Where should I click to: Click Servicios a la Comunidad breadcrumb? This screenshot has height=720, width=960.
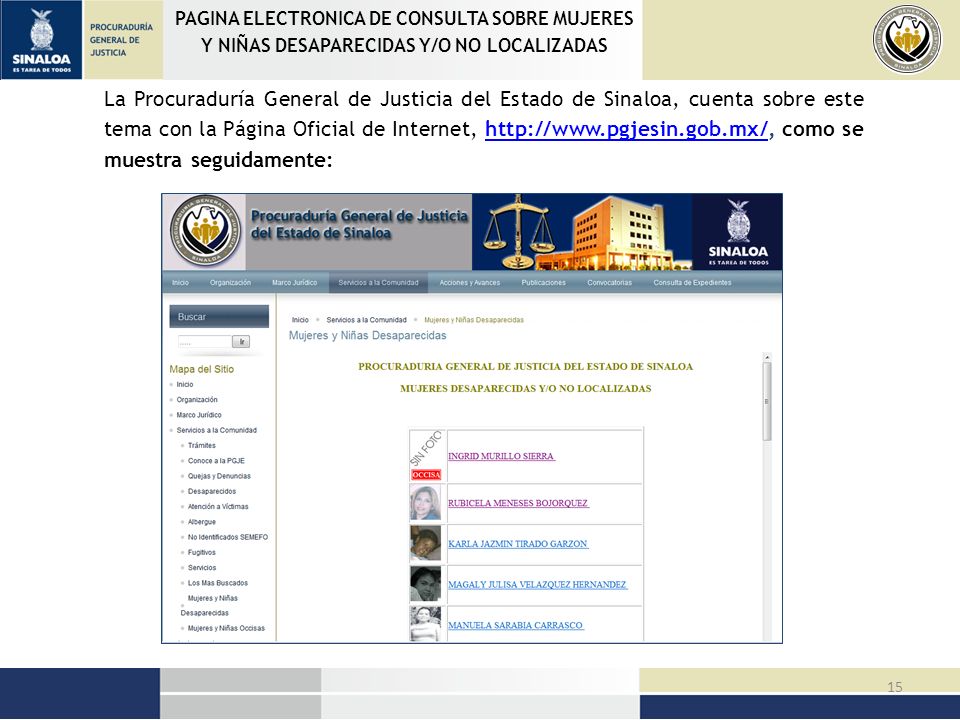pyautogui.click(x=366, y=320)
